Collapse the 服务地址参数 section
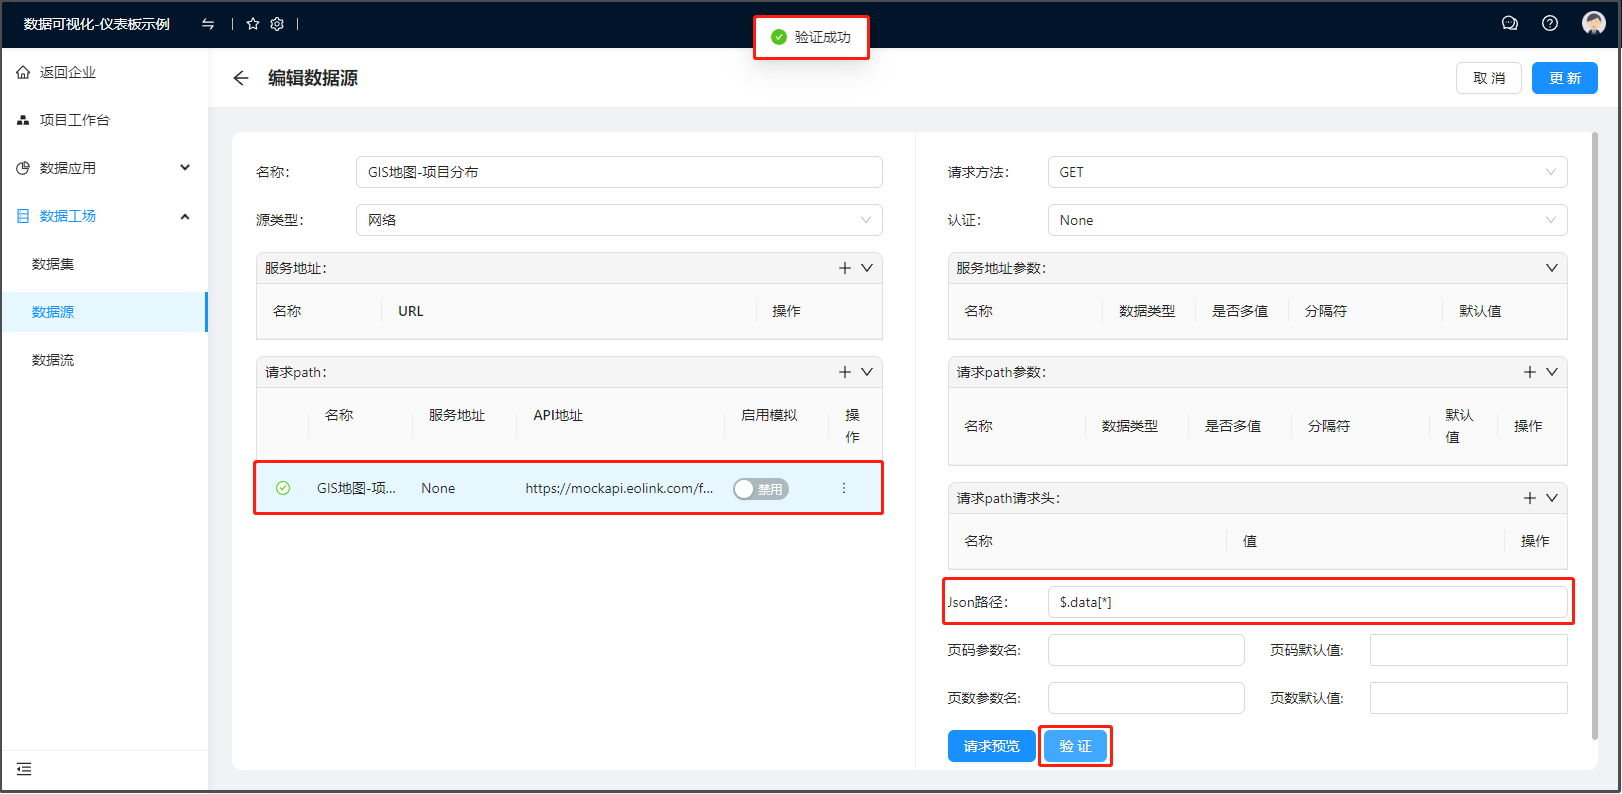Image resolution: width=1622 pixels, height=794 pixels. pos(1551,268)
